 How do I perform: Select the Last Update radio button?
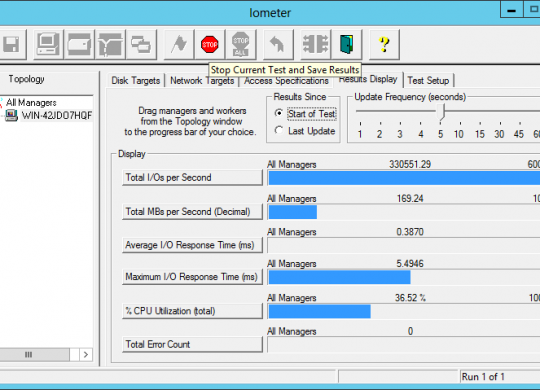coord(279,131)
